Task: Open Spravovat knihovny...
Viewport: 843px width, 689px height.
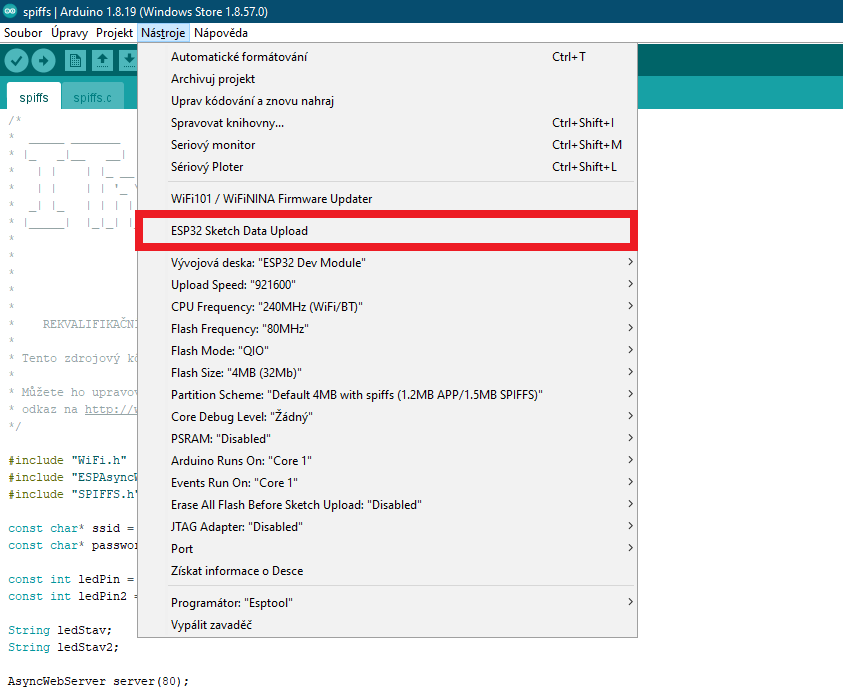Action: [387, 123]
